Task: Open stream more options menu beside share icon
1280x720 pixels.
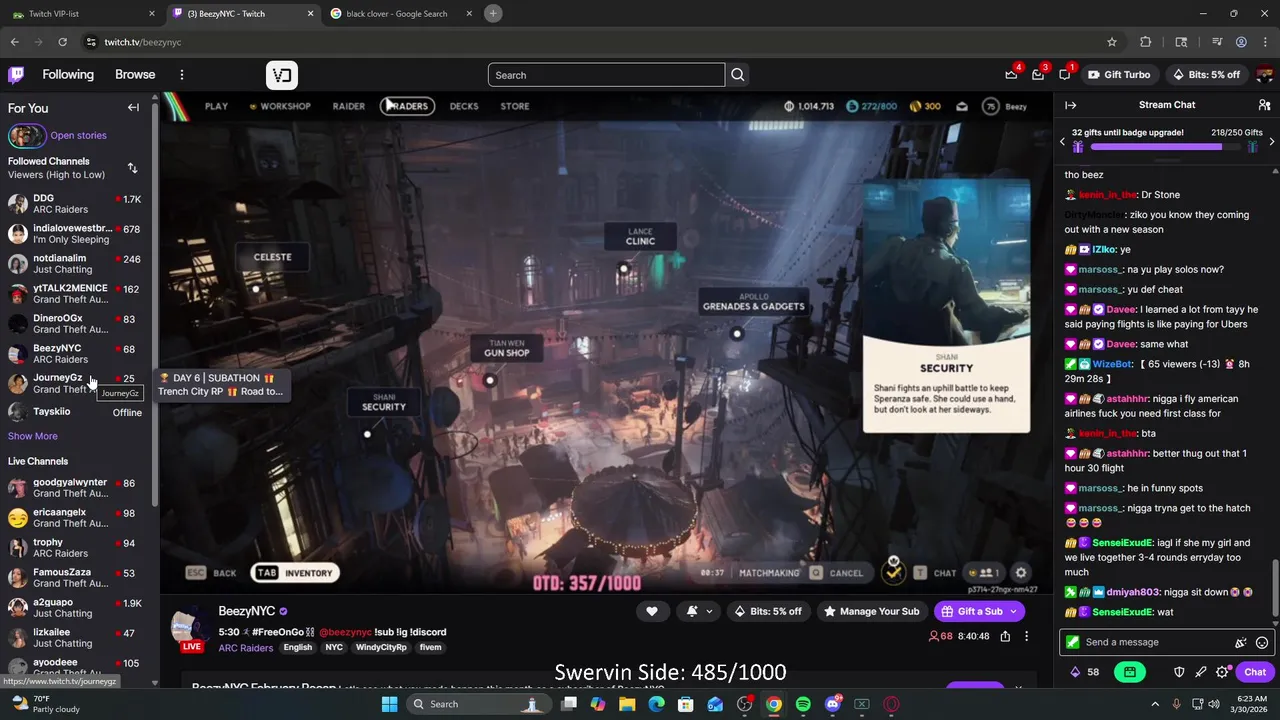Action: coord(1026,636)
